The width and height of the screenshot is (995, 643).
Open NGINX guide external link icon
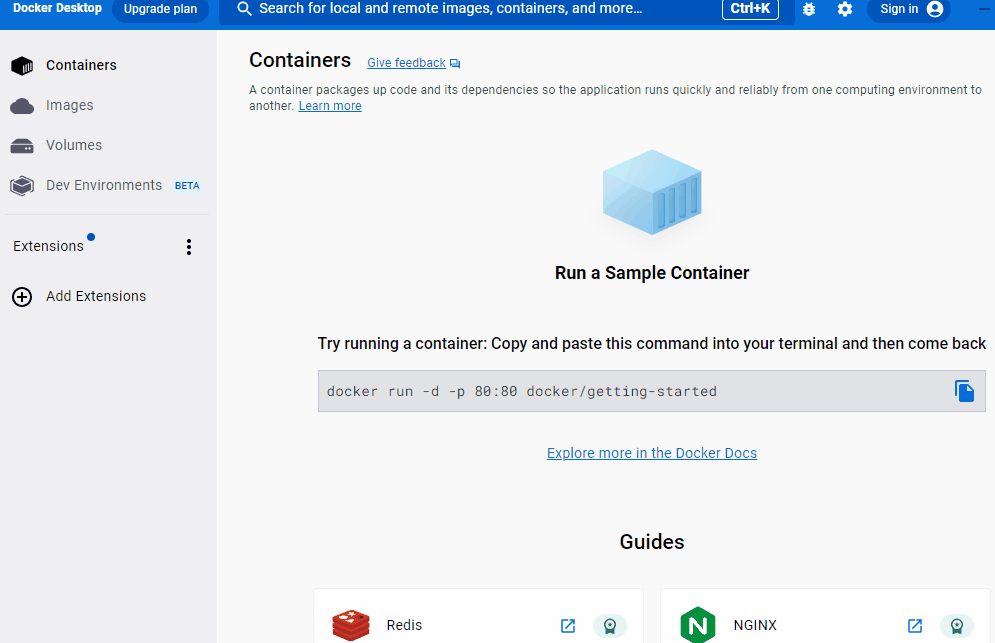click(915, 626)
